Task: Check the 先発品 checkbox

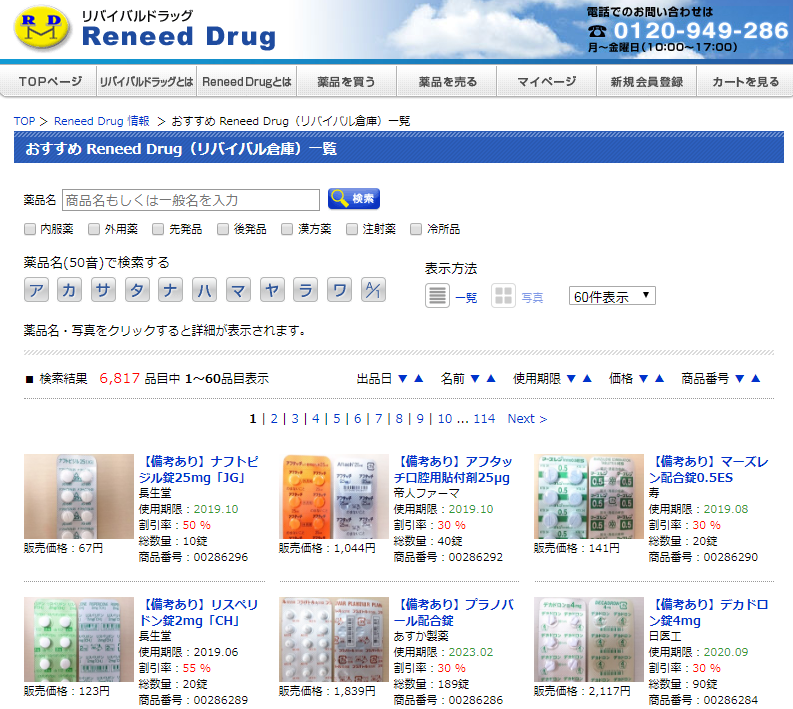Action: tap(158, 229)
